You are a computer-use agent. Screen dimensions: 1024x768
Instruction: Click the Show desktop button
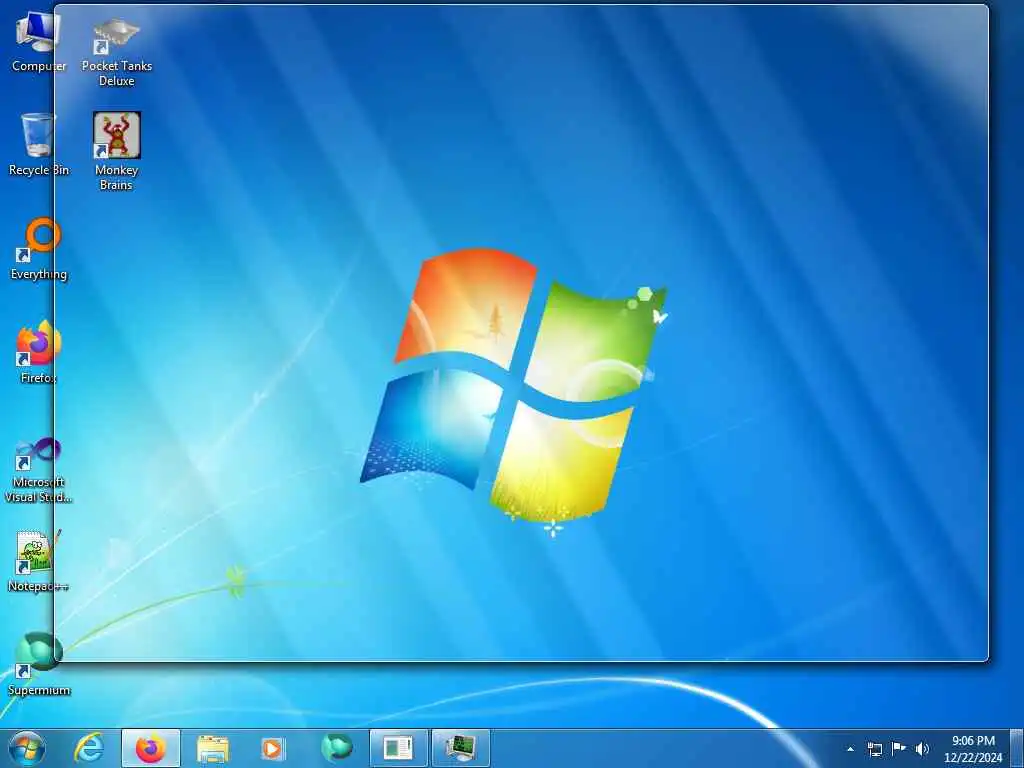coord(1017,748)
